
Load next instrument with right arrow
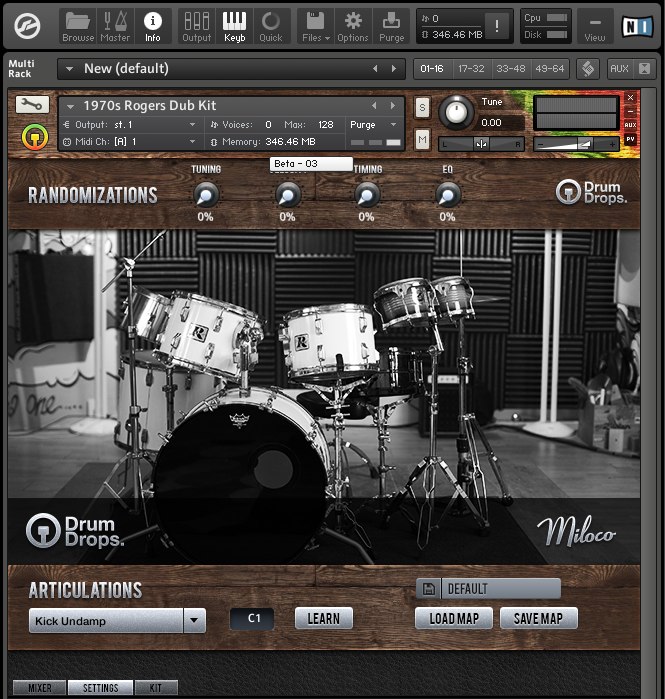(x=393, y=106)
